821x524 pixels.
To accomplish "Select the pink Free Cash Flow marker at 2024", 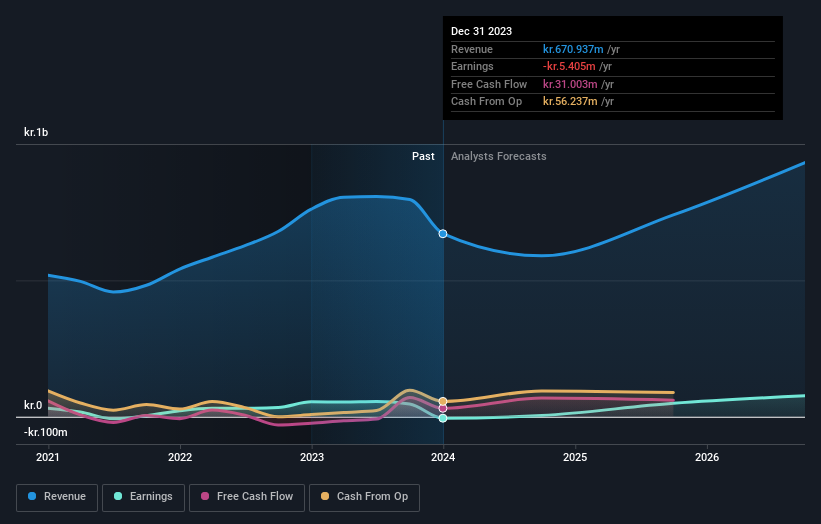I will (x=443, y=408).
